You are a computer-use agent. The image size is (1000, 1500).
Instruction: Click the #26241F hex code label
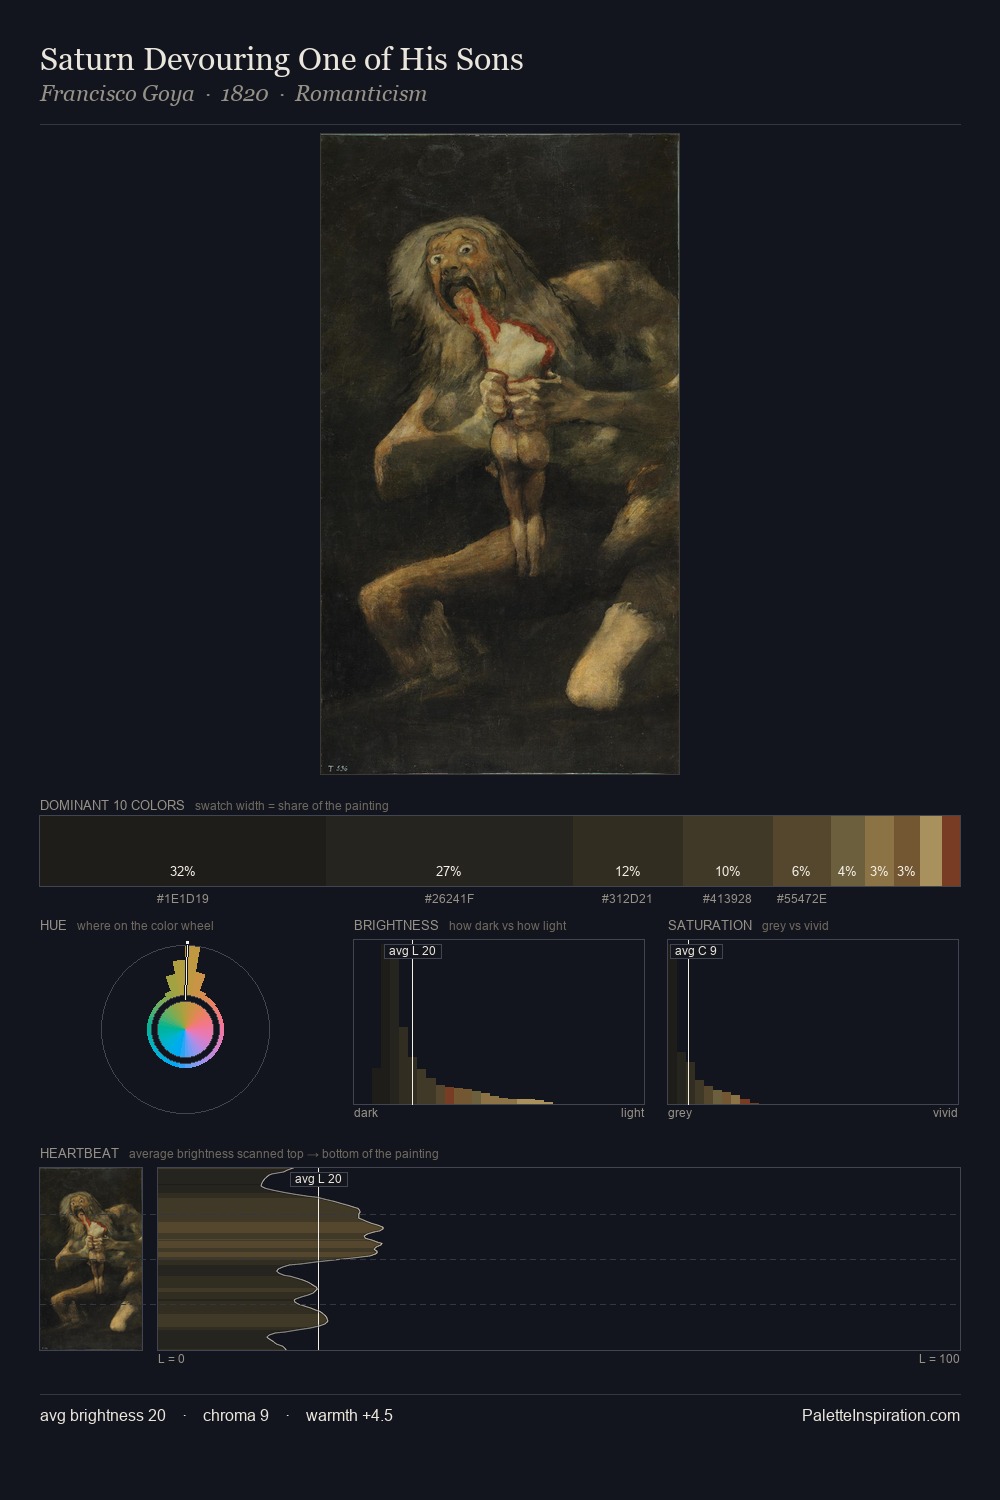point(449,899)
